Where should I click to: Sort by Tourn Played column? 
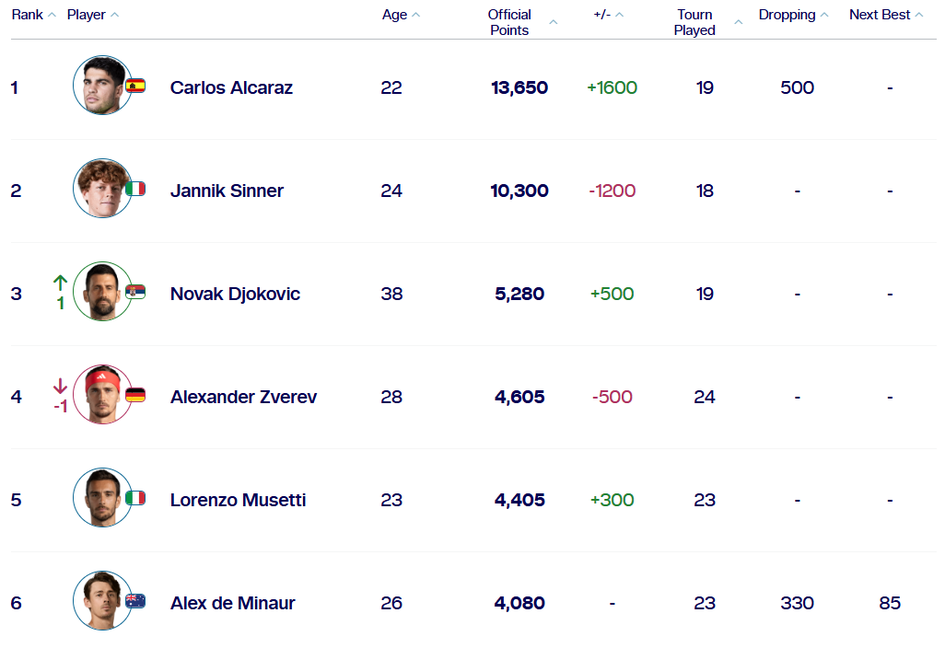(706, 22)
